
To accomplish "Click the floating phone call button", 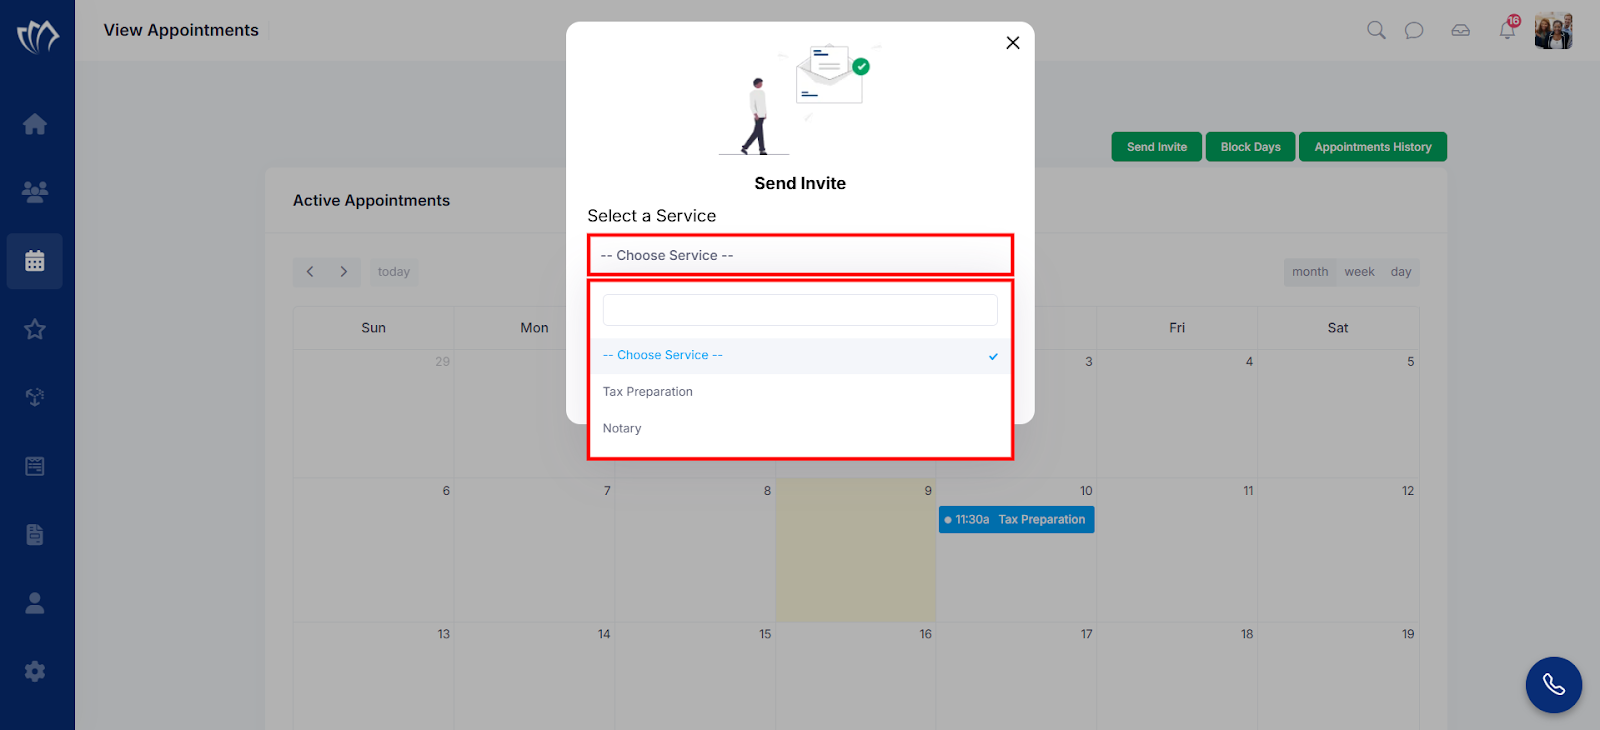I will [x=1553, y=685].
